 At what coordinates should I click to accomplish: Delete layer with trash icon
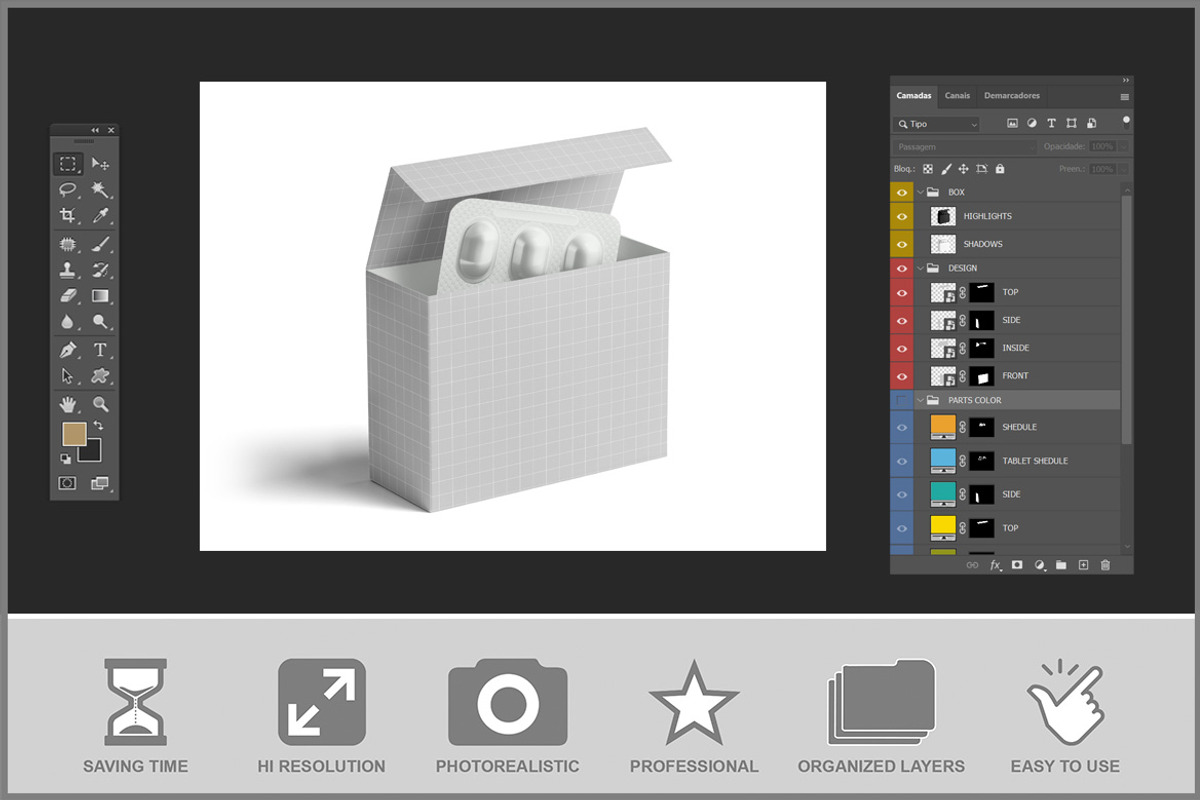click(1105, 565)
